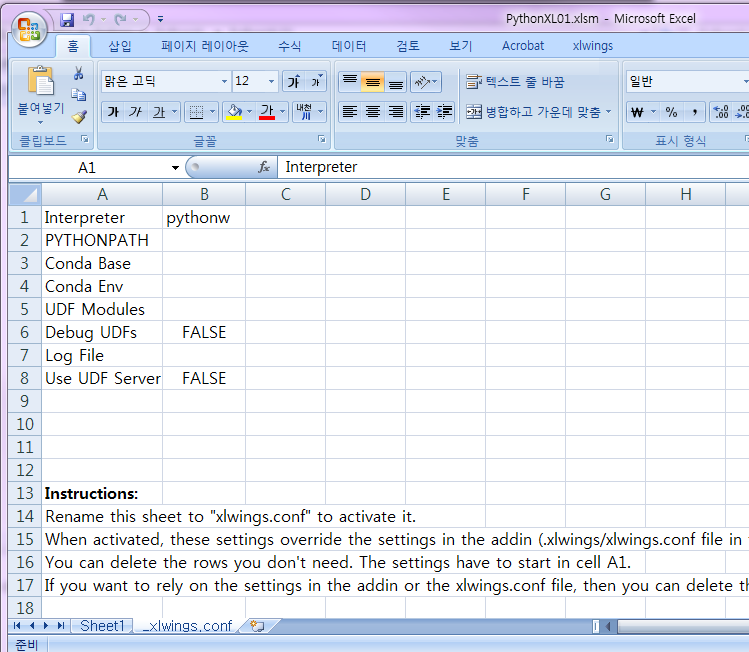Screen dimensions: 749x652
Task: Switch to the 삽입 ribbon tab
Action: [x=119, y=46]
